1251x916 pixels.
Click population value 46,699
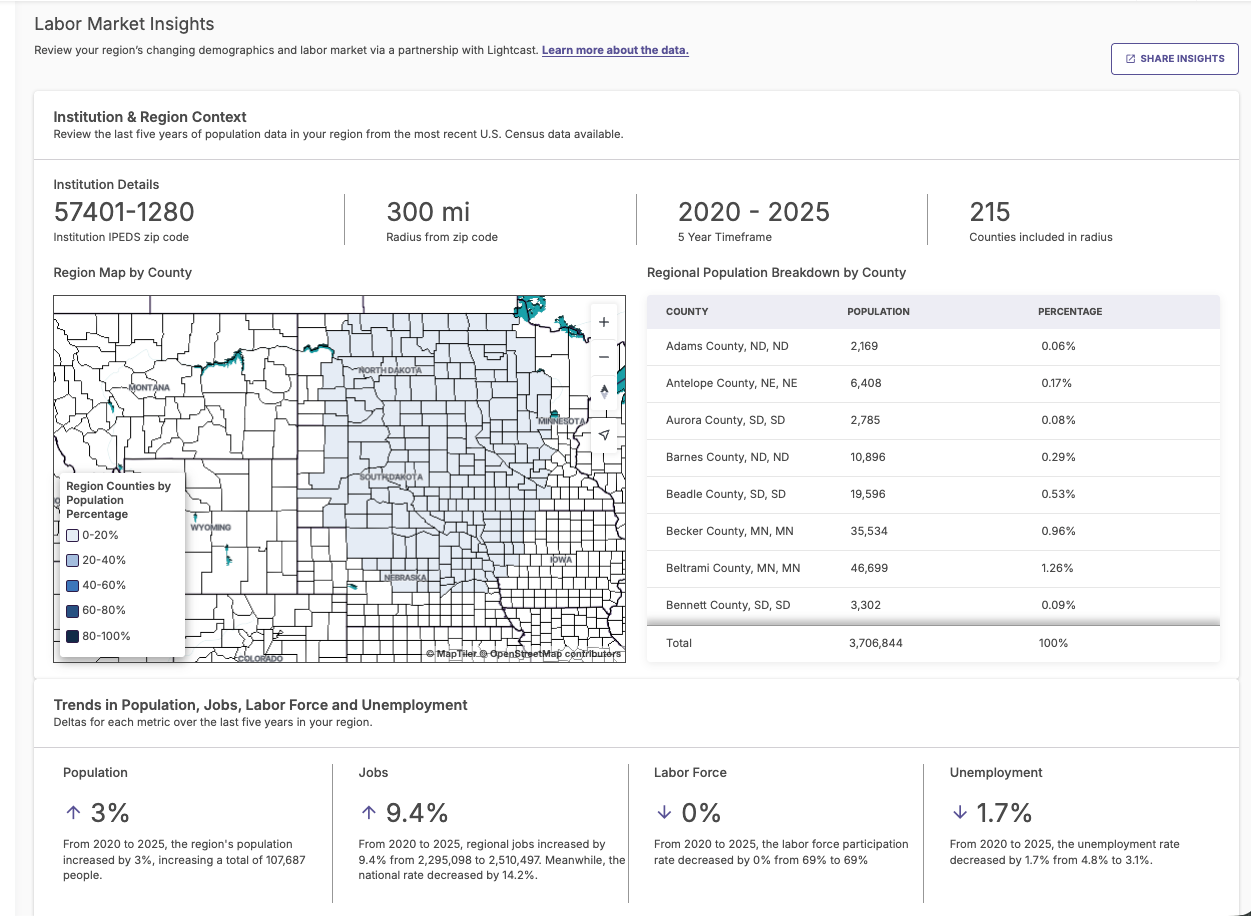(869, 568)
